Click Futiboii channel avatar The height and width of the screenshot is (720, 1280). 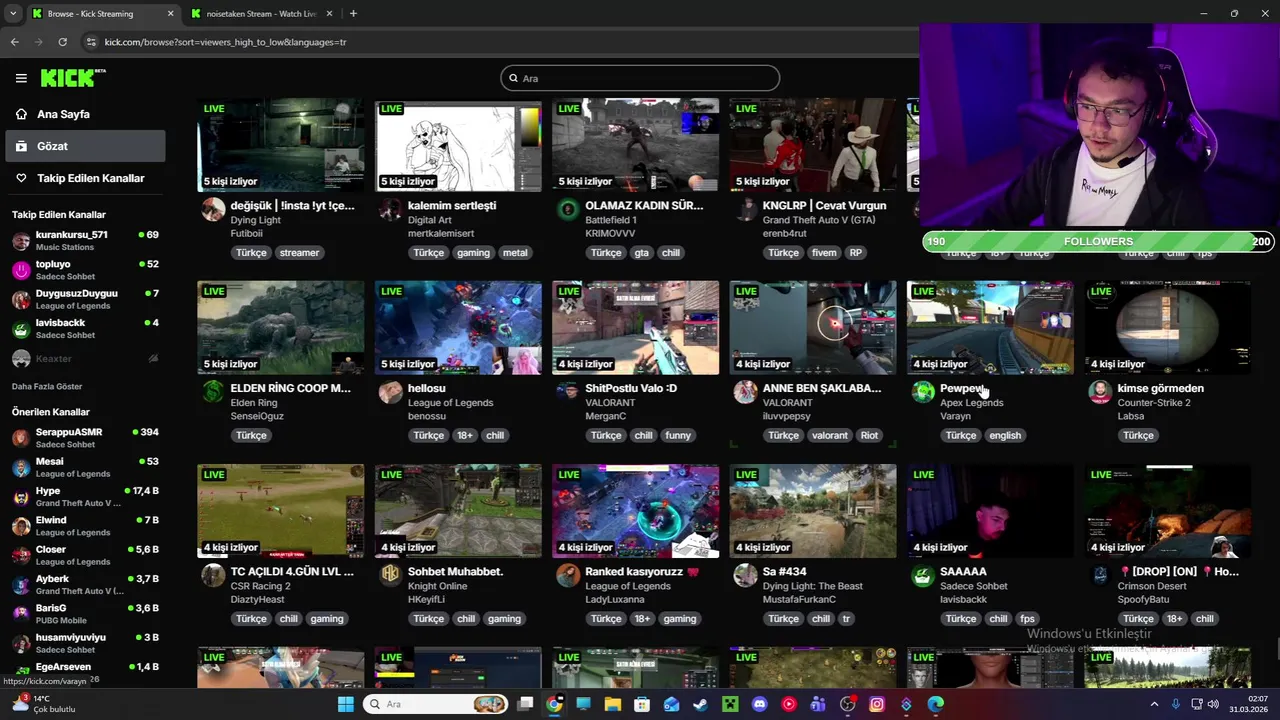coord(213,209)
